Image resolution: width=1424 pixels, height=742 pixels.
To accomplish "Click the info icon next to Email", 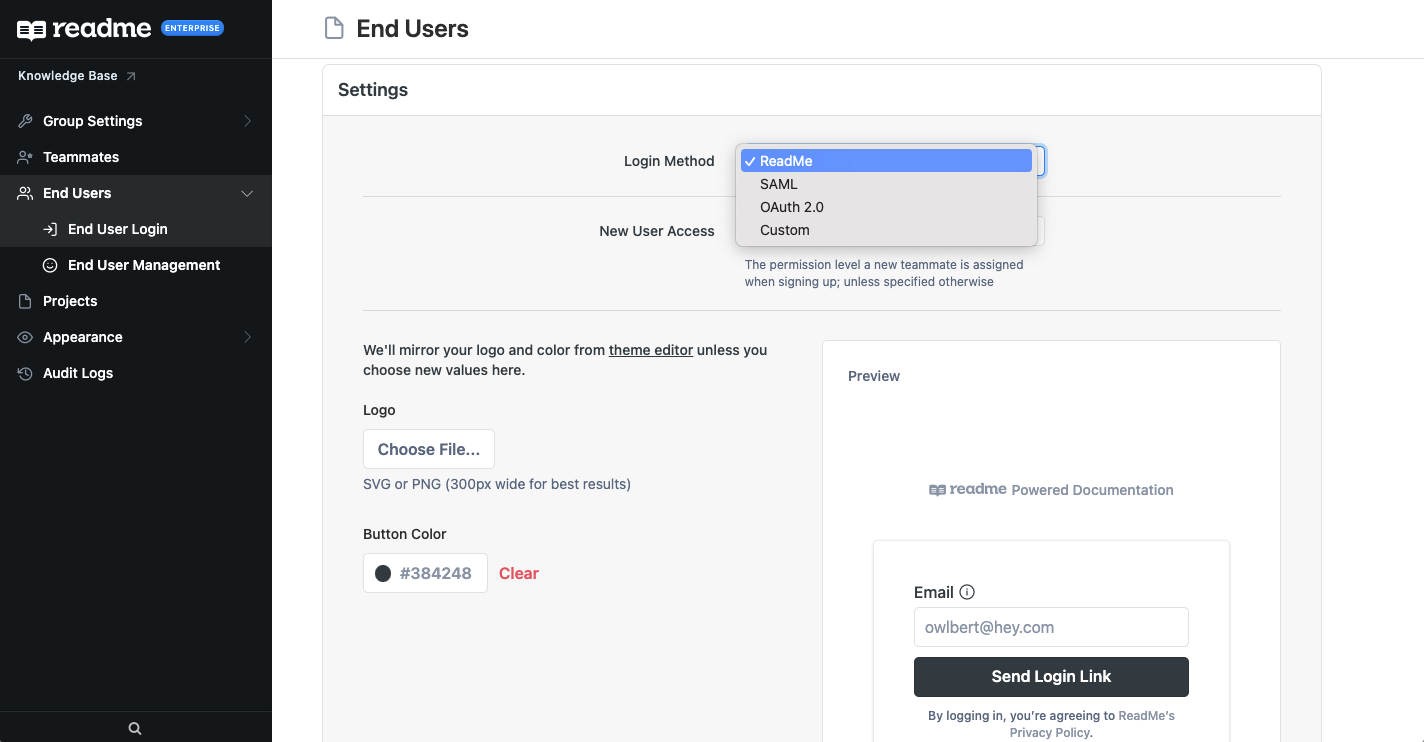I will coord(967,592).
